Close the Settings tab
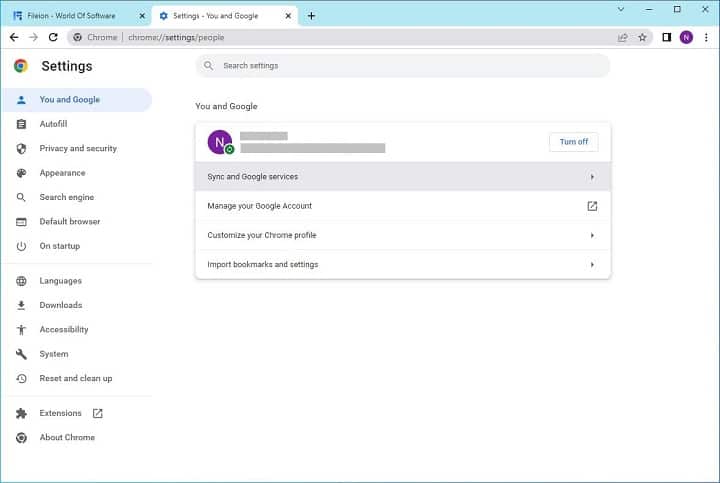 (x=288, y=16)
